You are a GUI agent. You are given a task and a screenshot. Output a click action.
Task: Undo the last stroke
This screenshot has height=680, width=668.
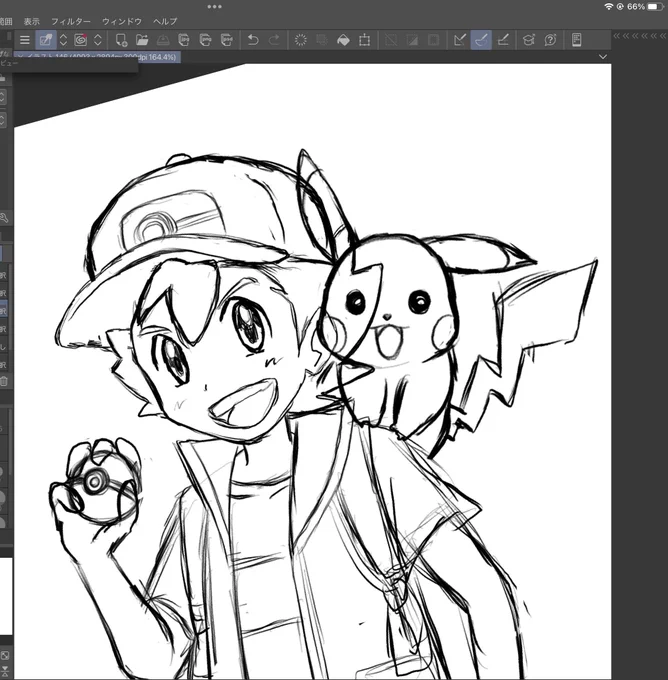pyautogui.click(x=253, y=40)
